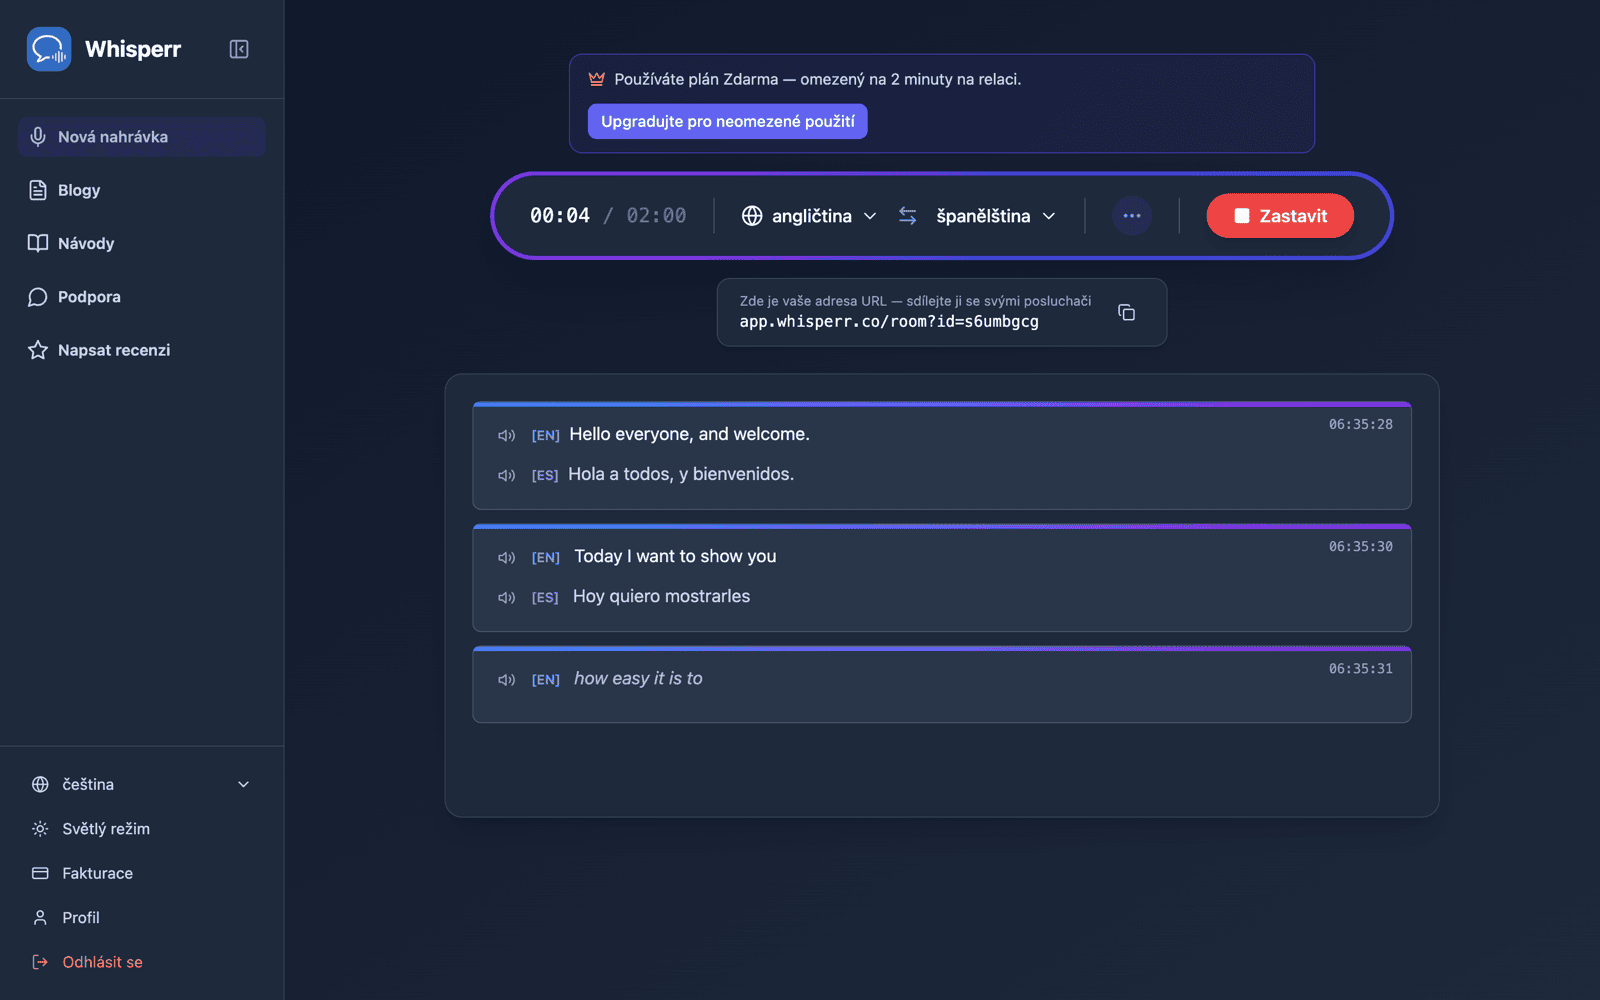Click the crown icon in plan banner

click(x=597, y=79)
